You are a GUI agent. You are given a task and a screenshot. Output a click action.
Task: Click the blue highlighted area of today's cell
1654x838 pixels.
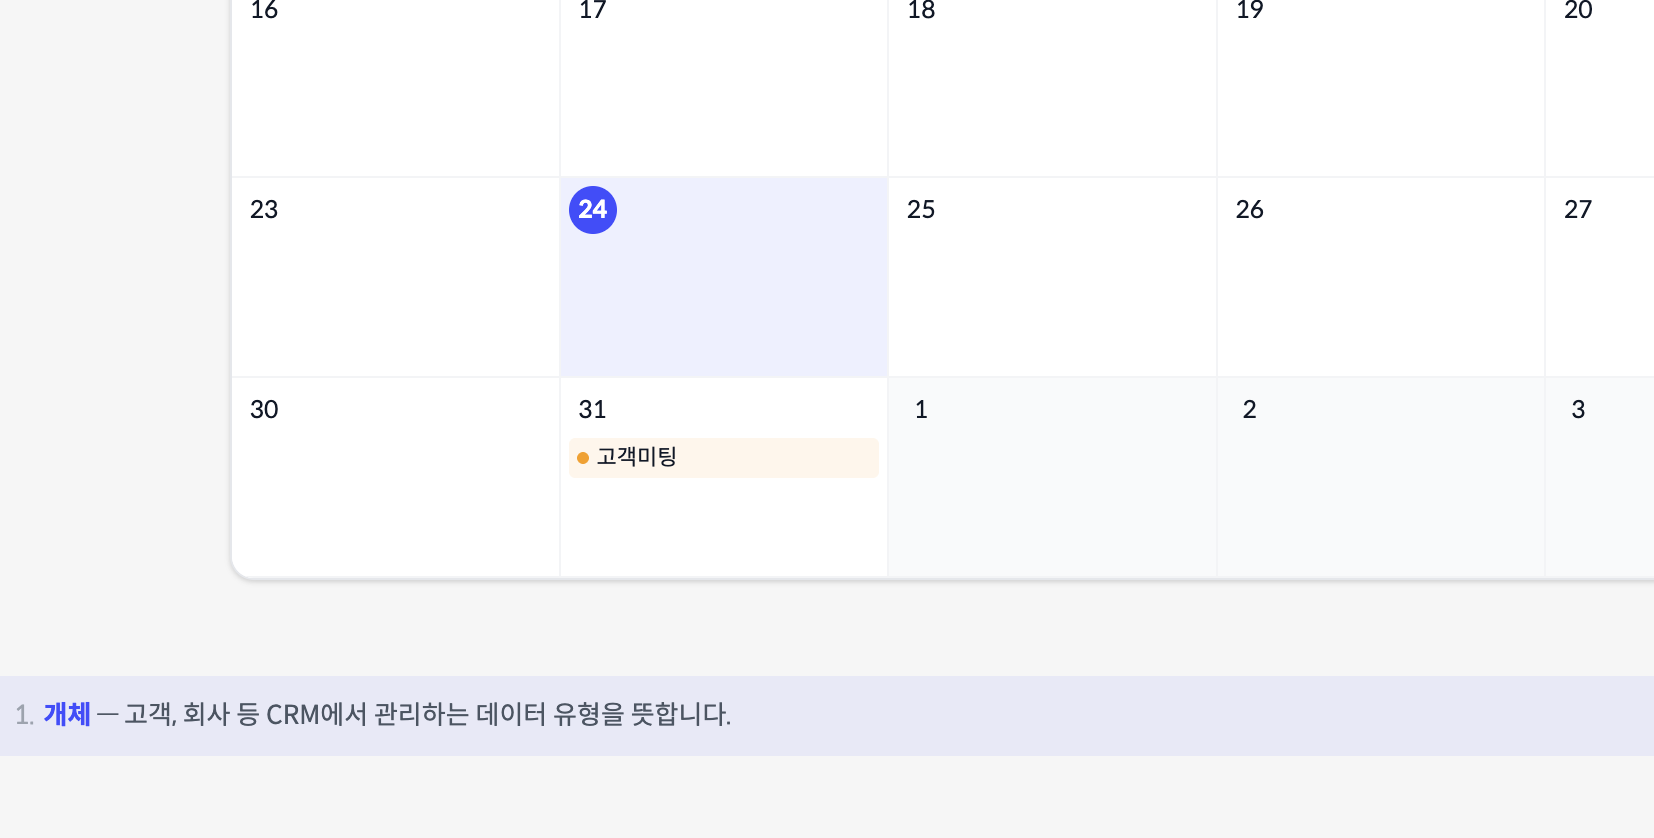723,300
